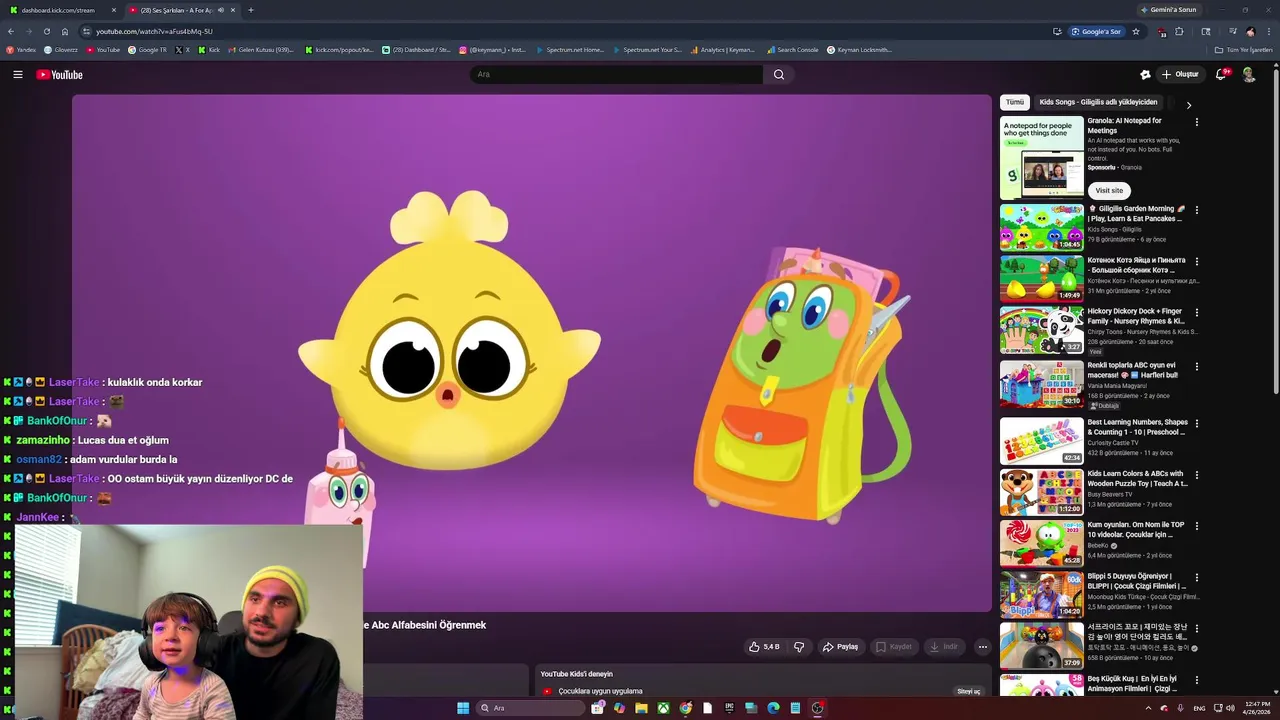Reload the page
1280x720 pixels.
pyautogui.click(x=46, y=31)
